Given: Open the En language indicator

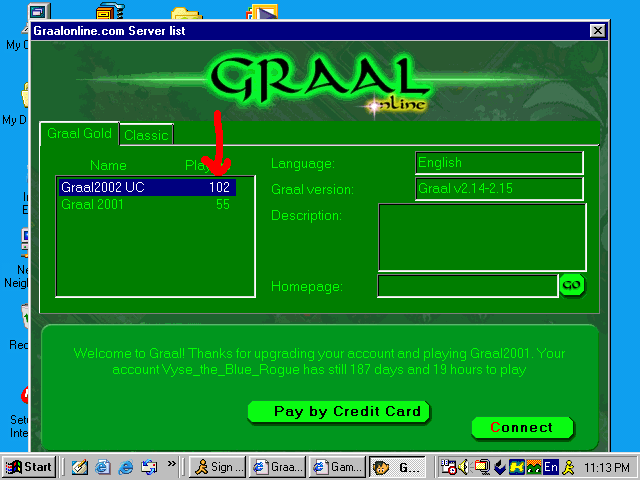Looking at the screenshot, I should 551,467.
